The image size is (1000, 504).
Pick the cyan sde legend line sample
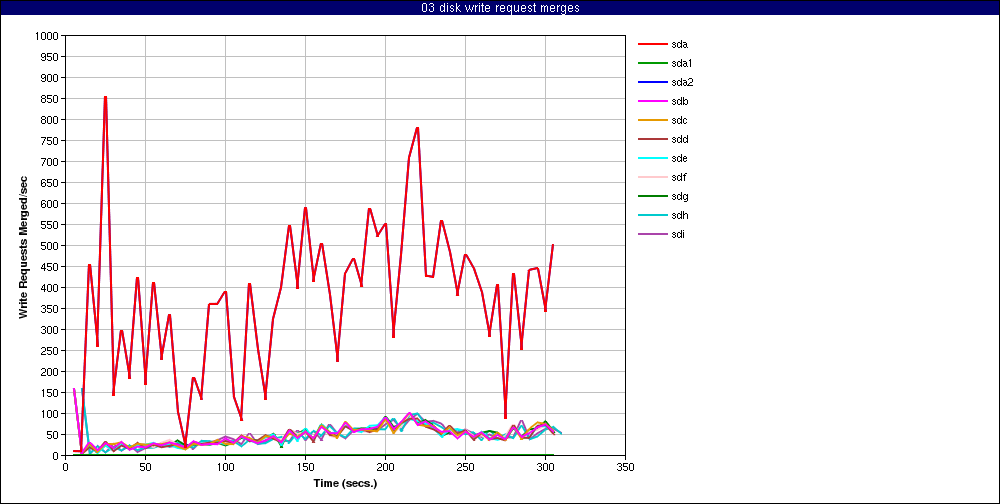click(652, 158)
